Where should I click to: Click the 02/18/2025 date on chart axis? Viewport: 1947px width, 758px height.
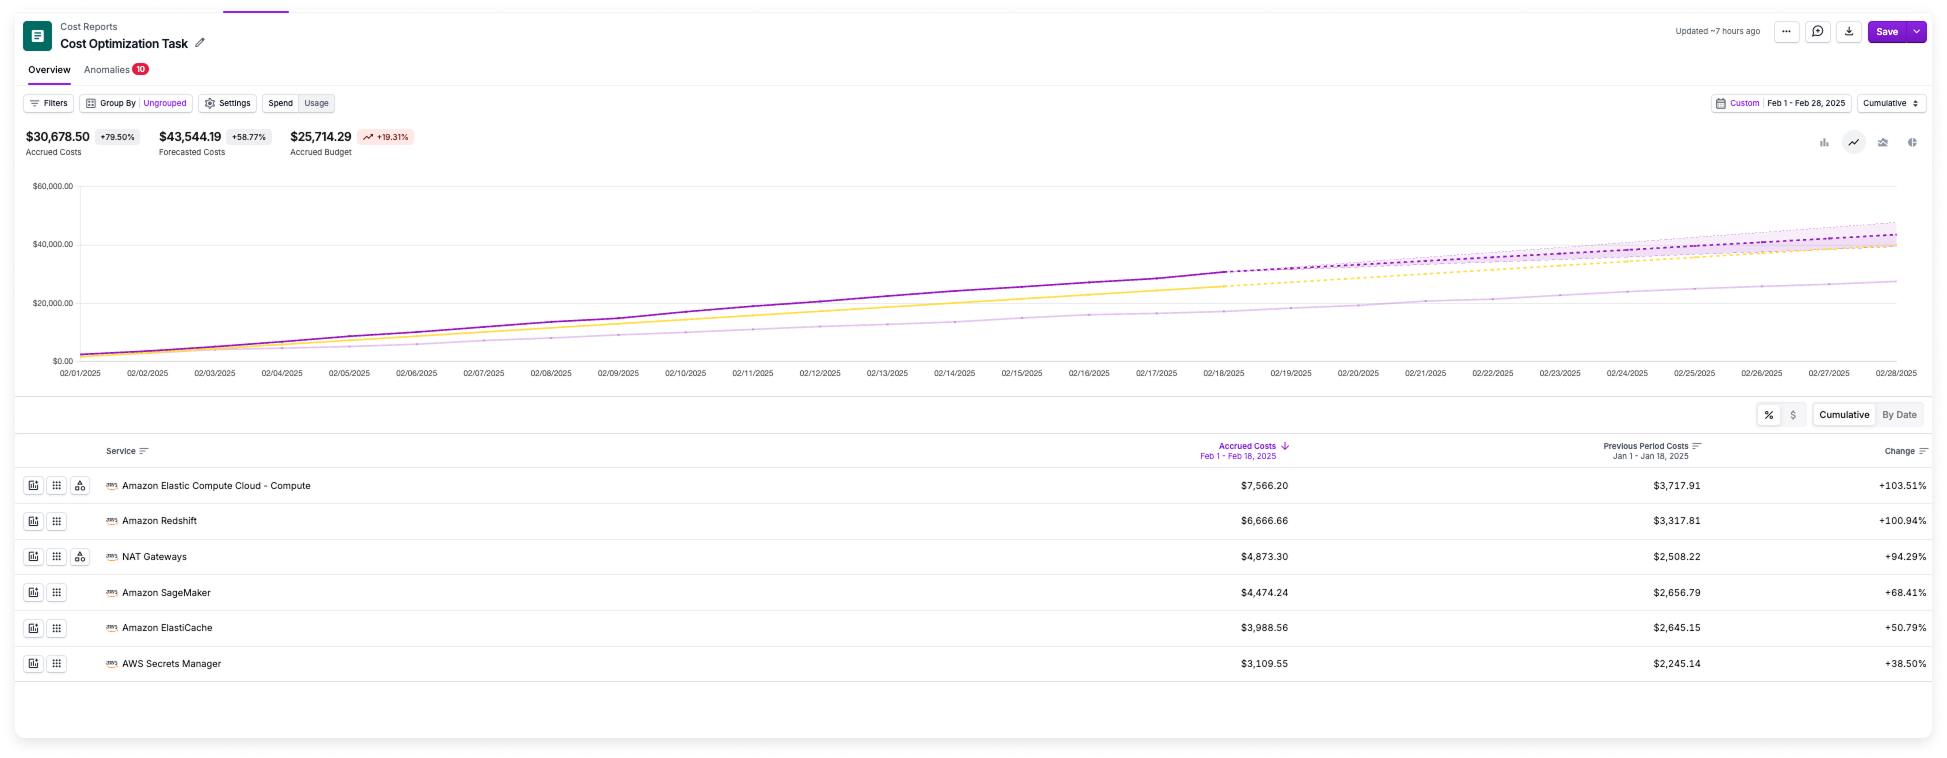pos(1224,373)
